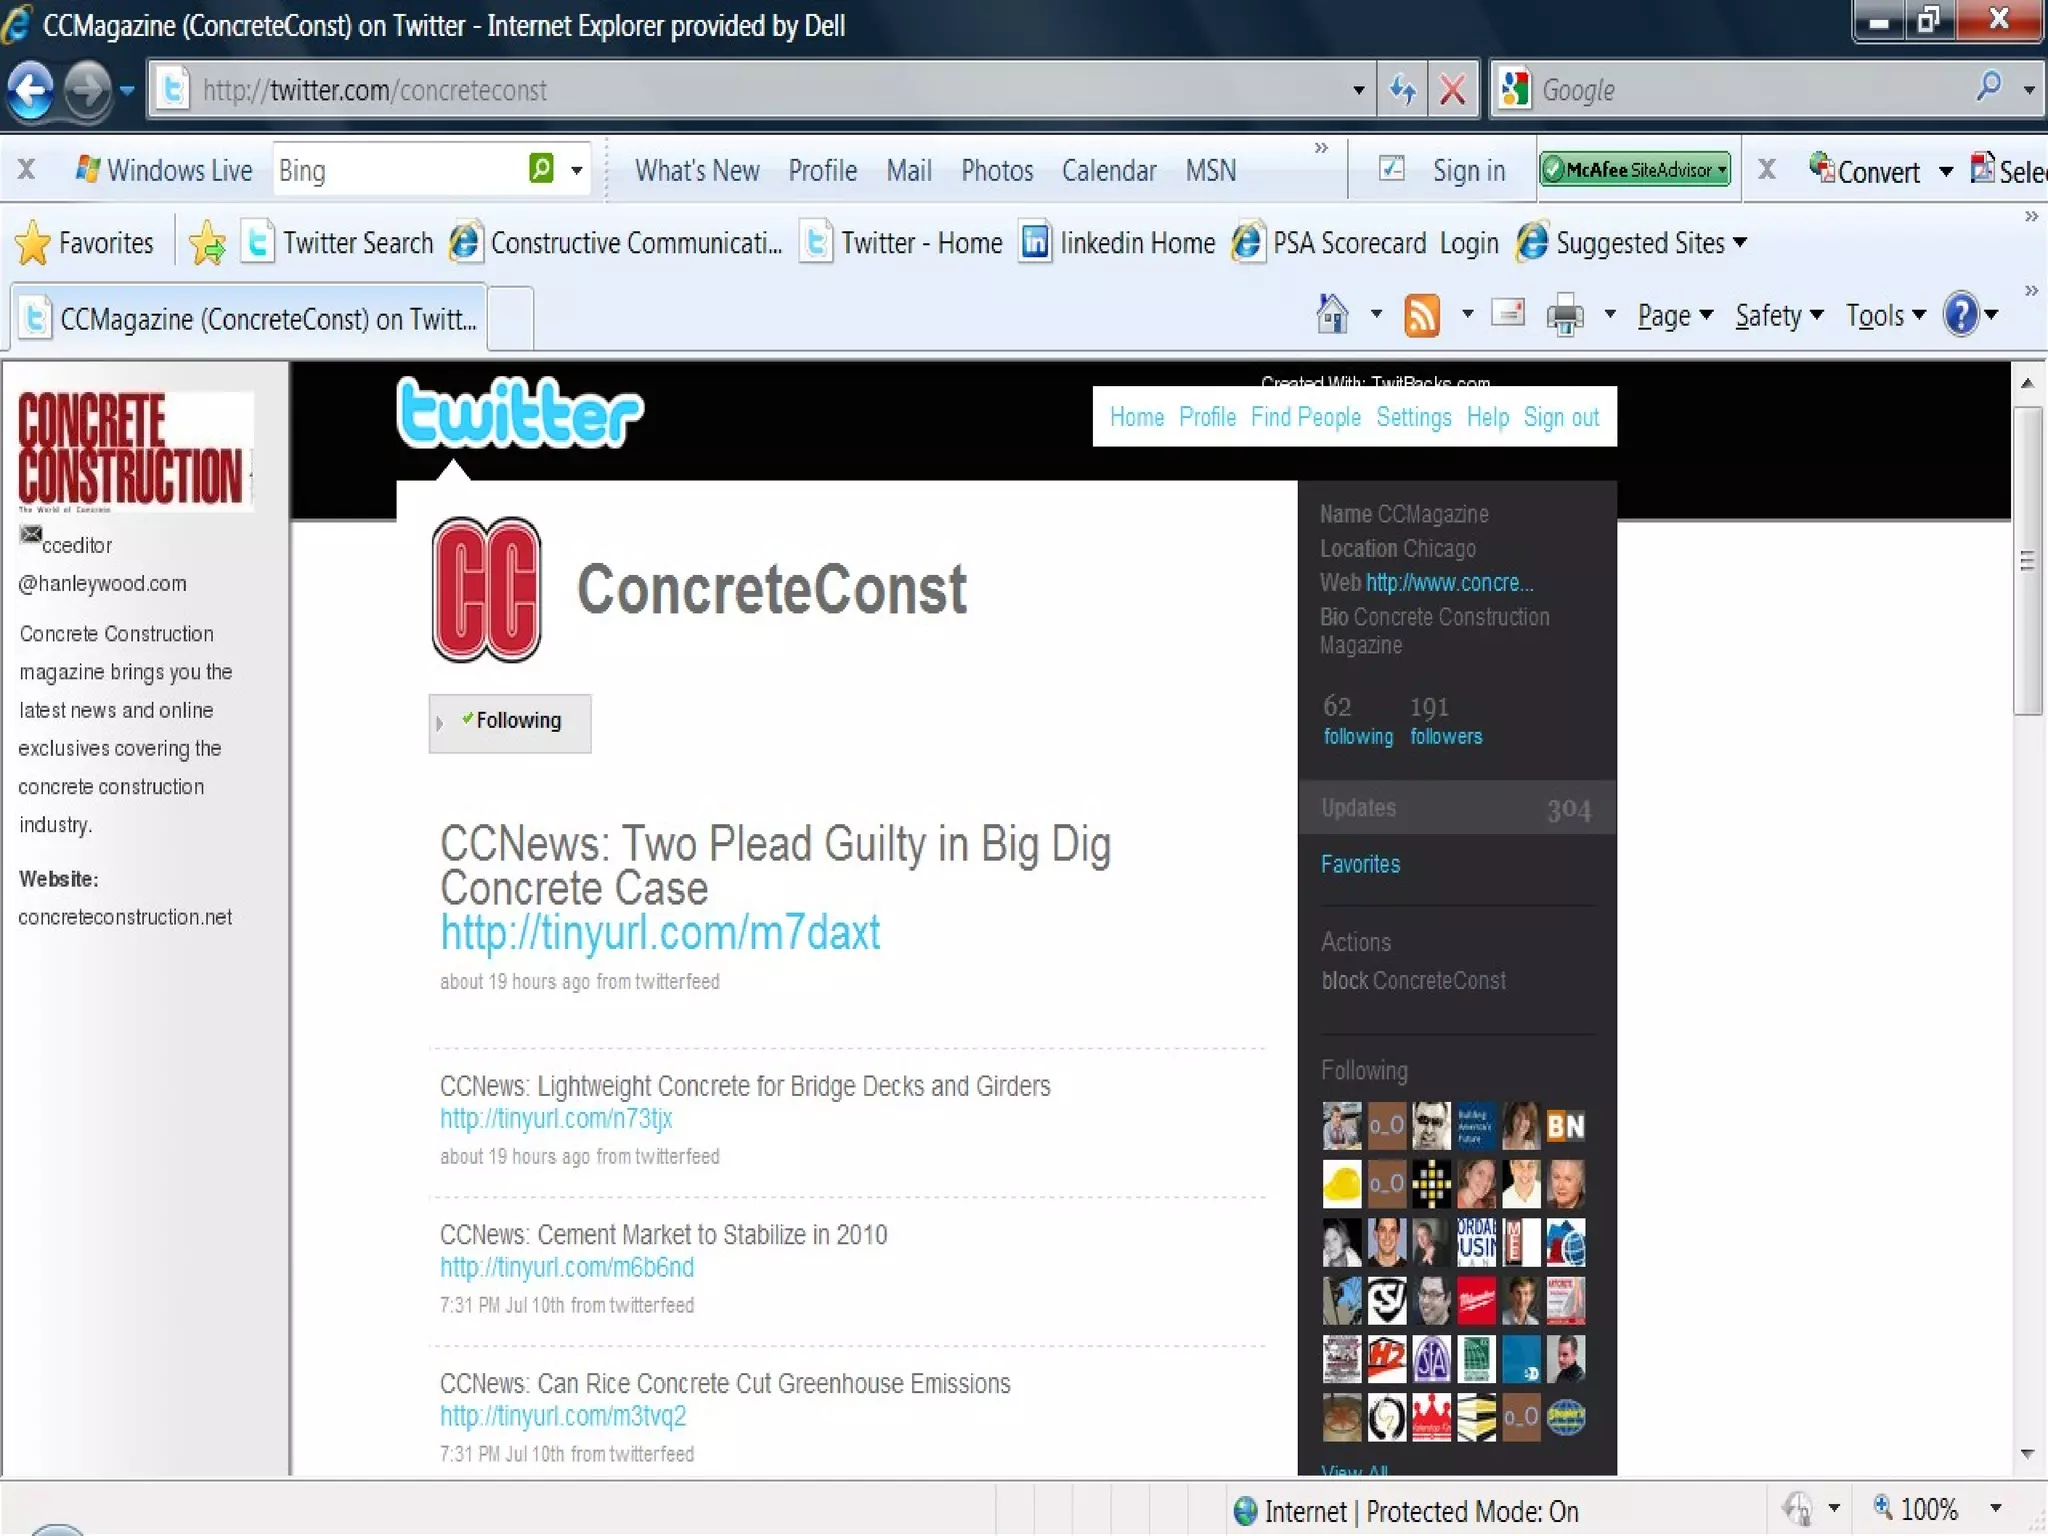Expand the Suggested Sites dropdown
2048x1536 pixels.
(1740, 243)
